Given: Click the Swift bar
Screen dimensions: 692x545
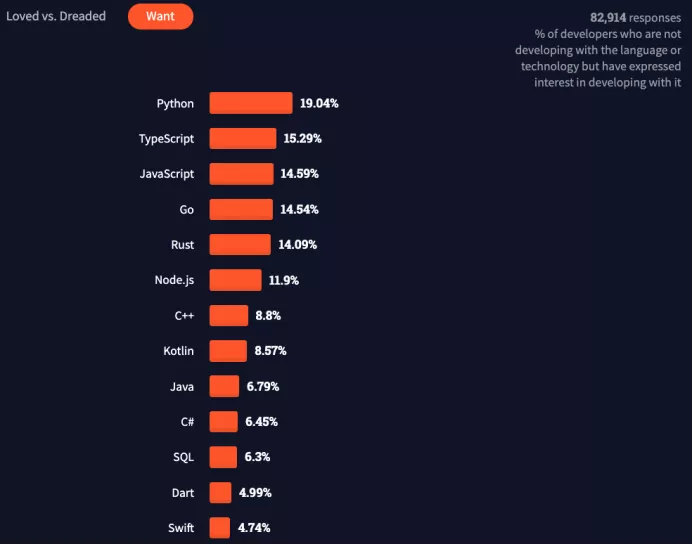Looking at the screenshot, I should pos(220,528).
